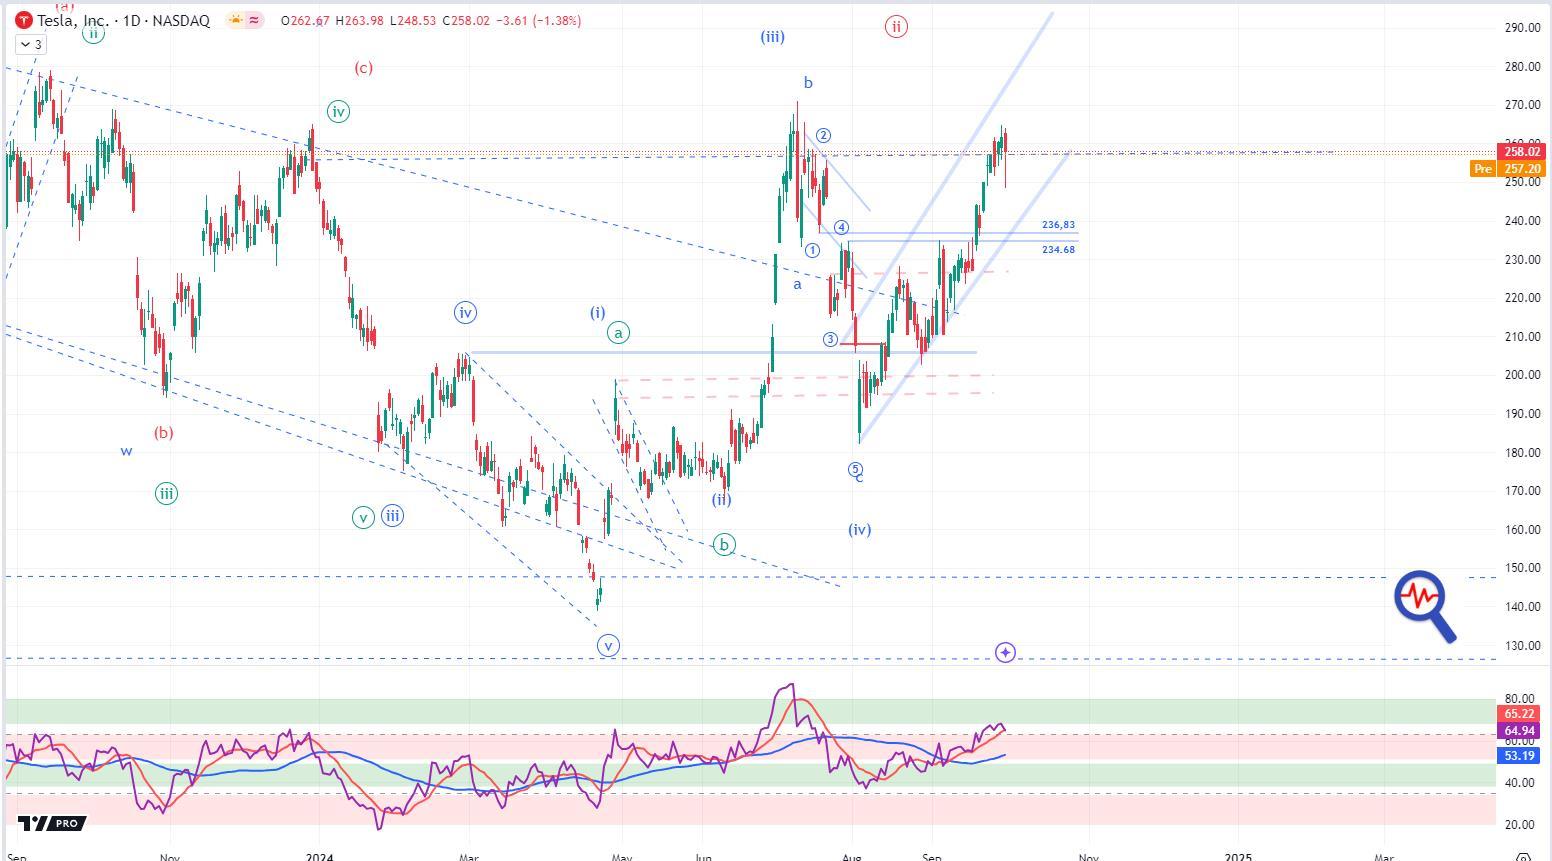
Task: Click the change value −3.61 (−1.38%)
Action: [x=538, y=21]
